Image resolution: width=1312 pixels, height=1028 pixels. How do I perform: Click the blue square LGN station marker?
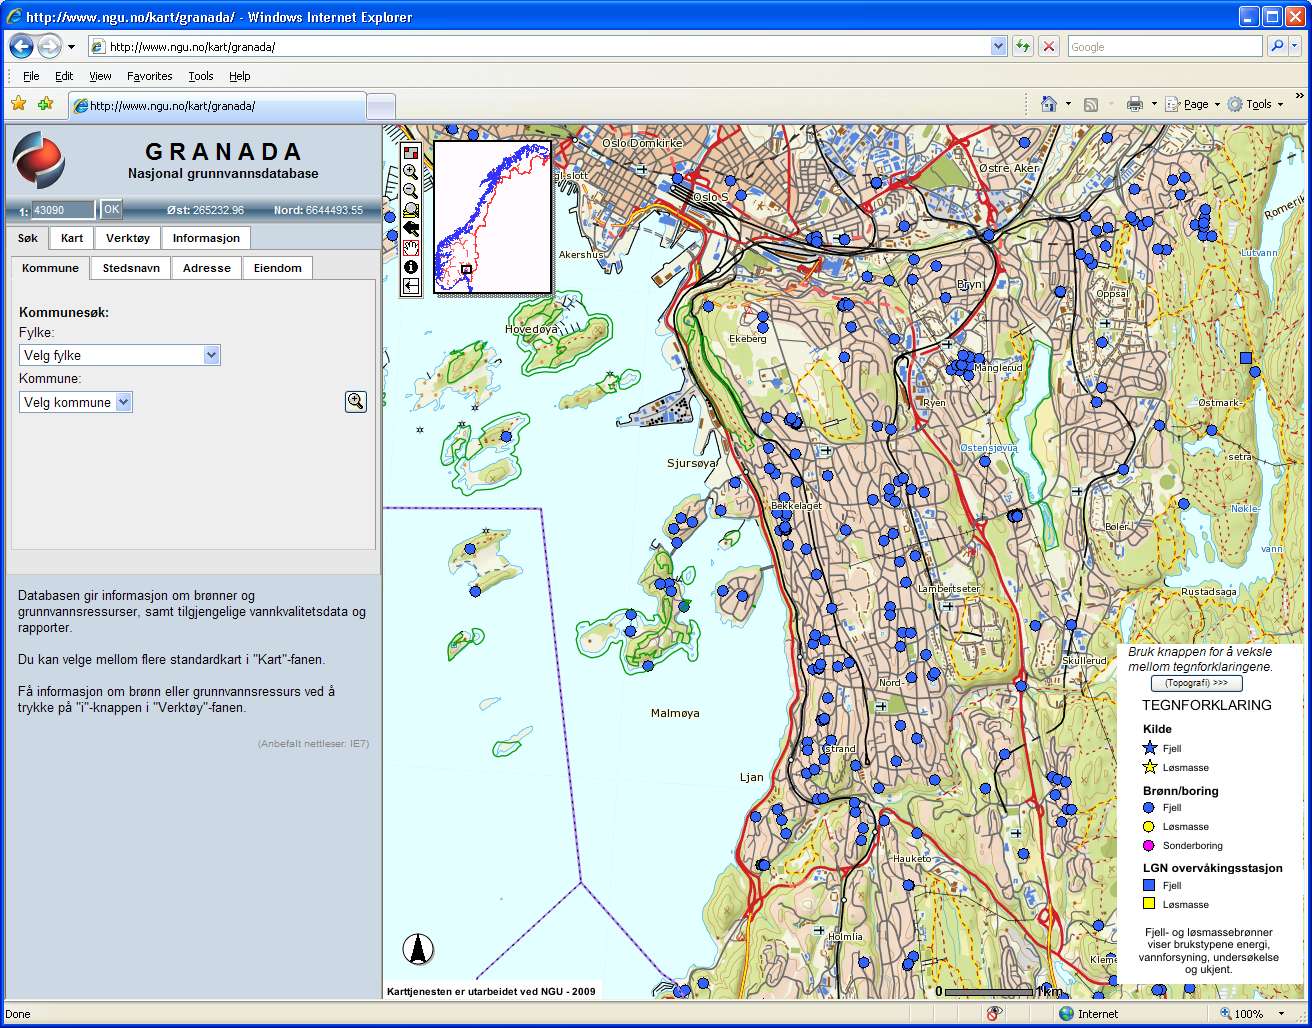point(1246,357)
